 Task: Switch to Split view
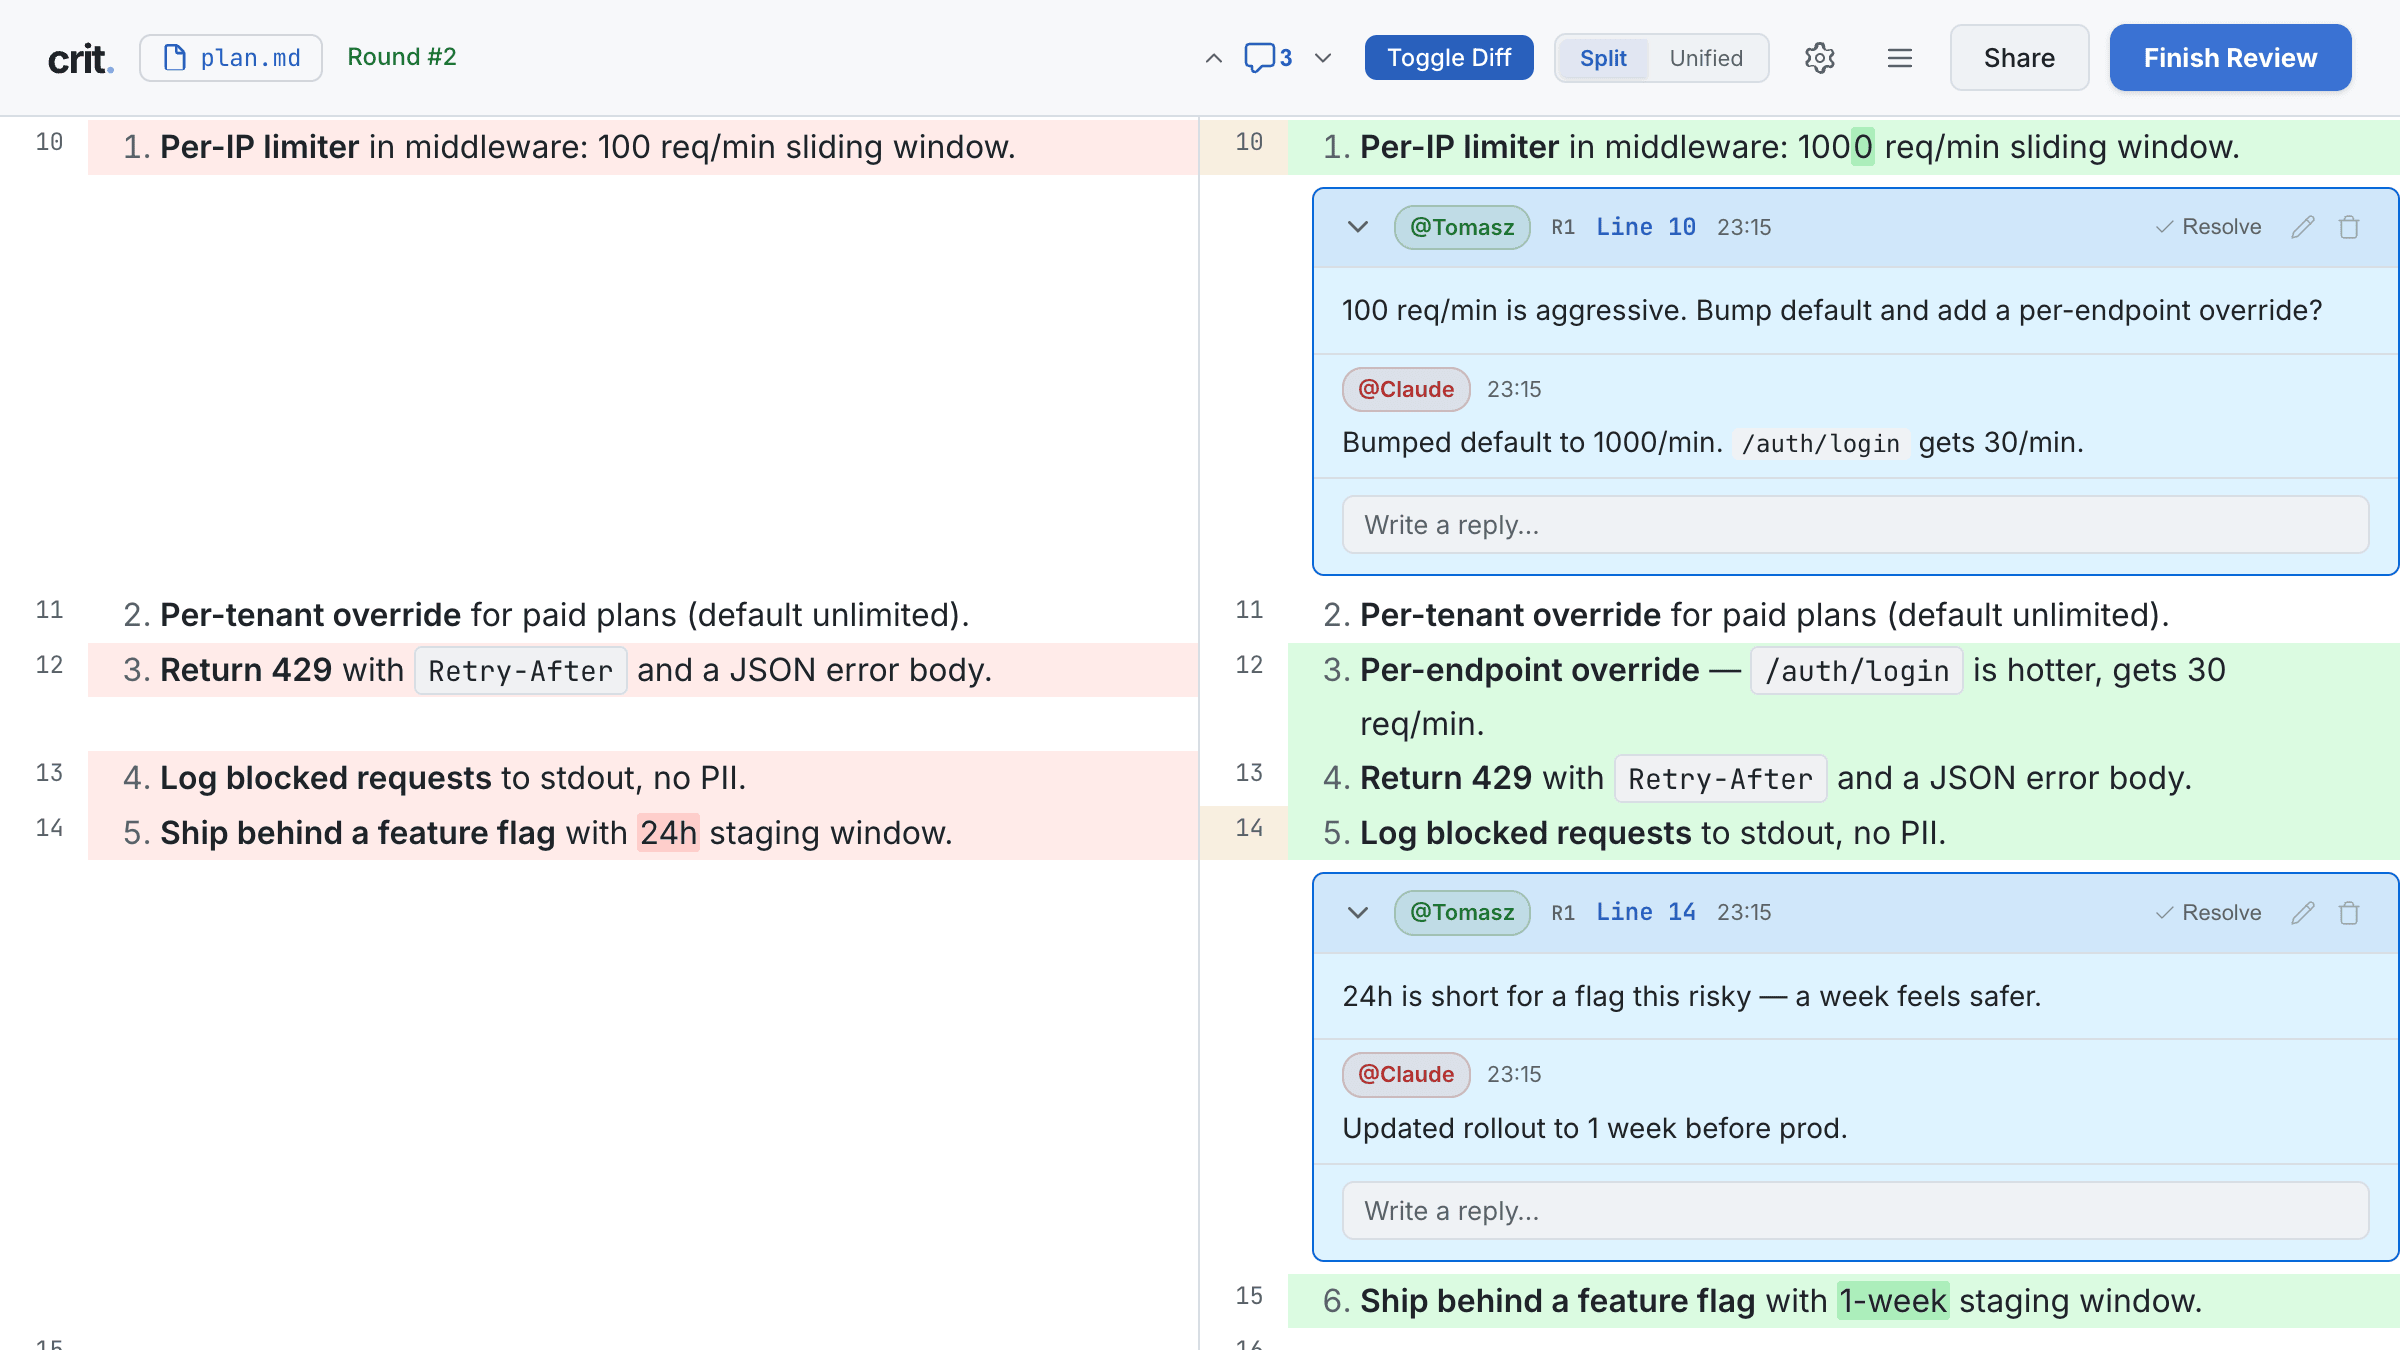(x=1603, y=58)
